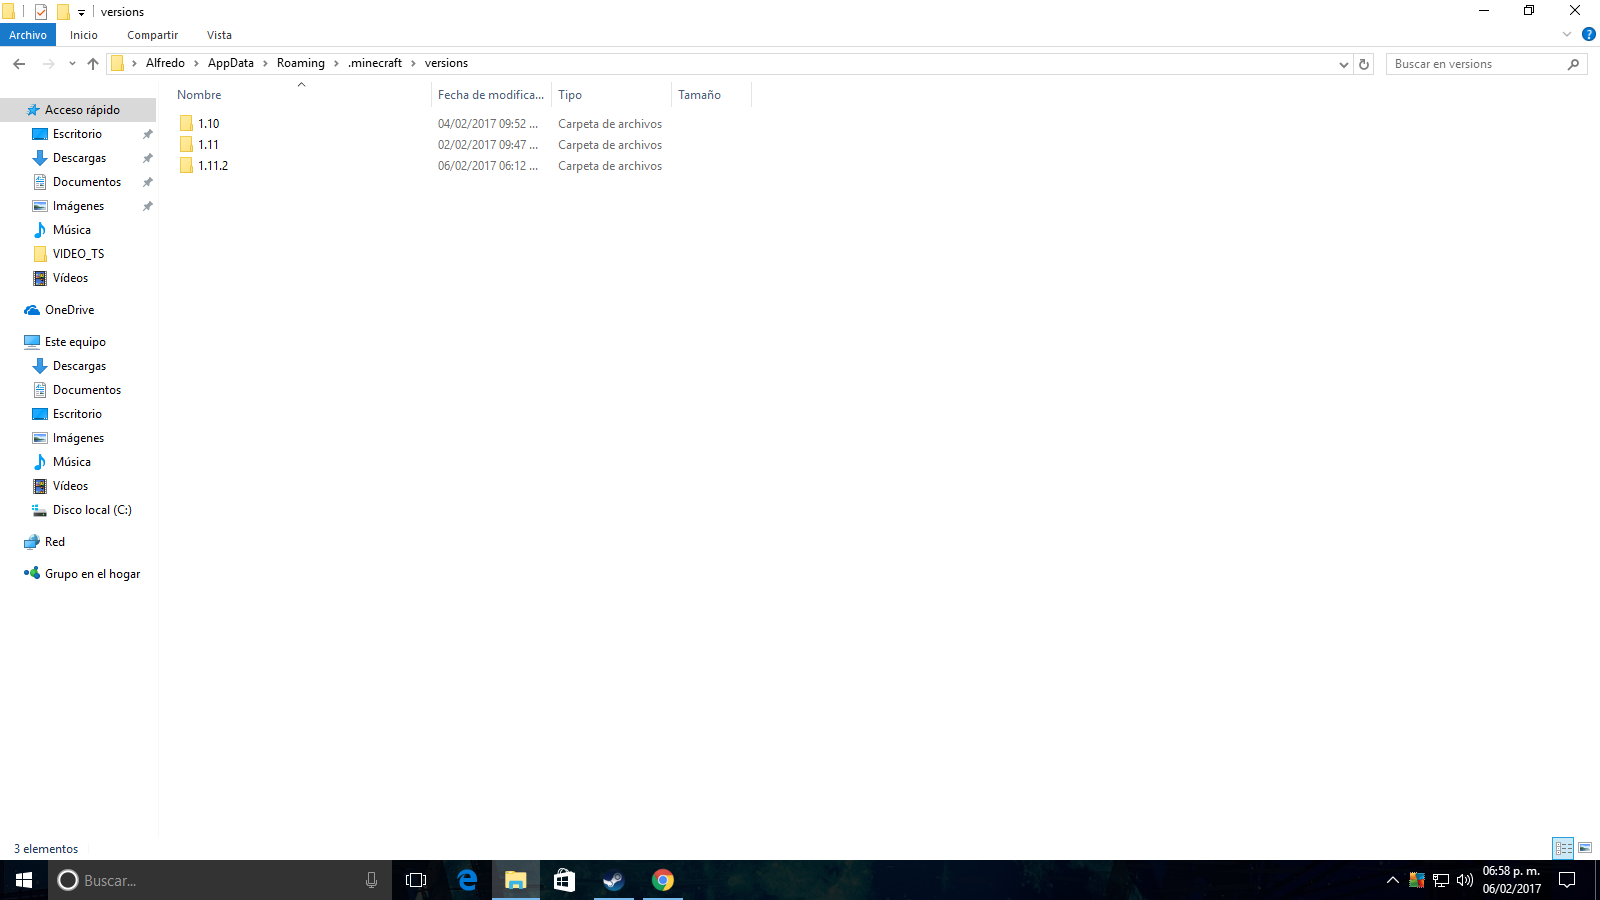Viewport: 1600px width, 900px height.
Task: Refresh the versions folder
Action: click(1364, 64)
